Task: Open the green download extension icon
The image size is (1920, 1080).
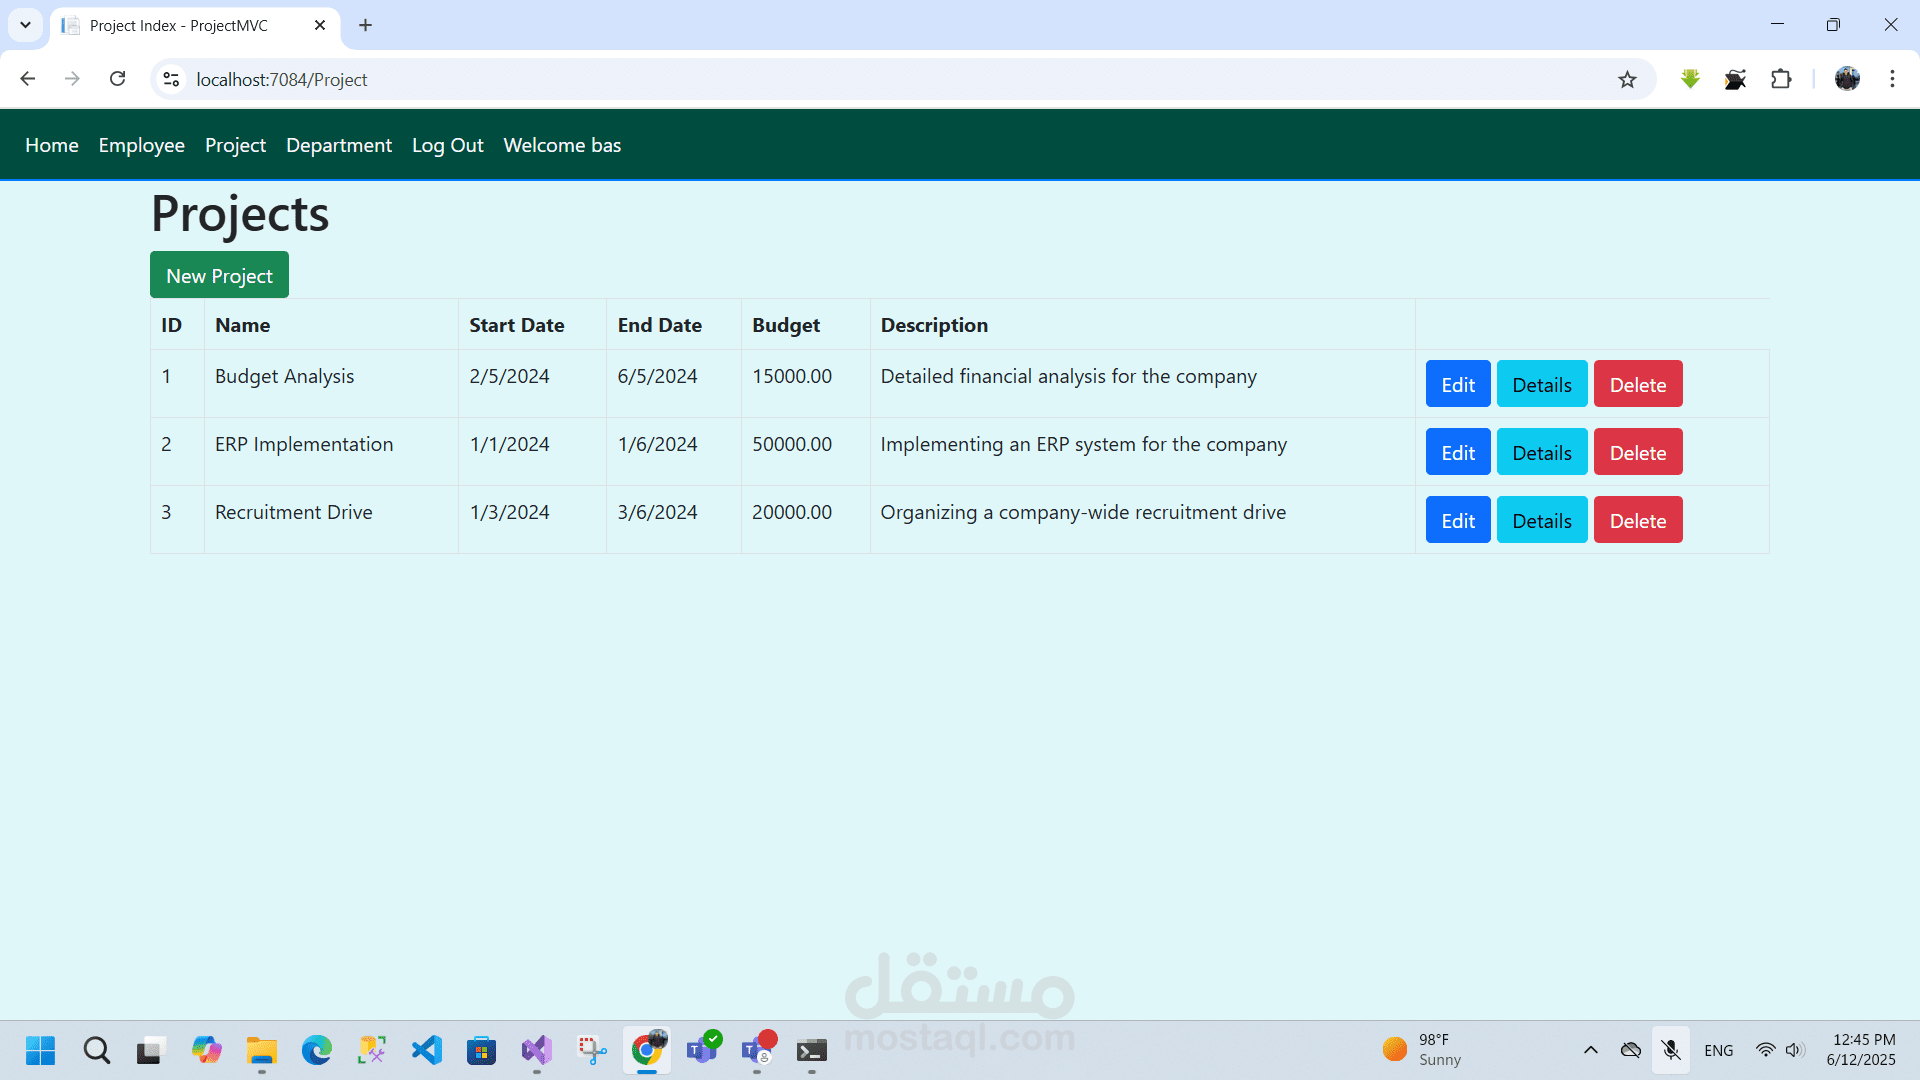Action: coord(1690,79)
